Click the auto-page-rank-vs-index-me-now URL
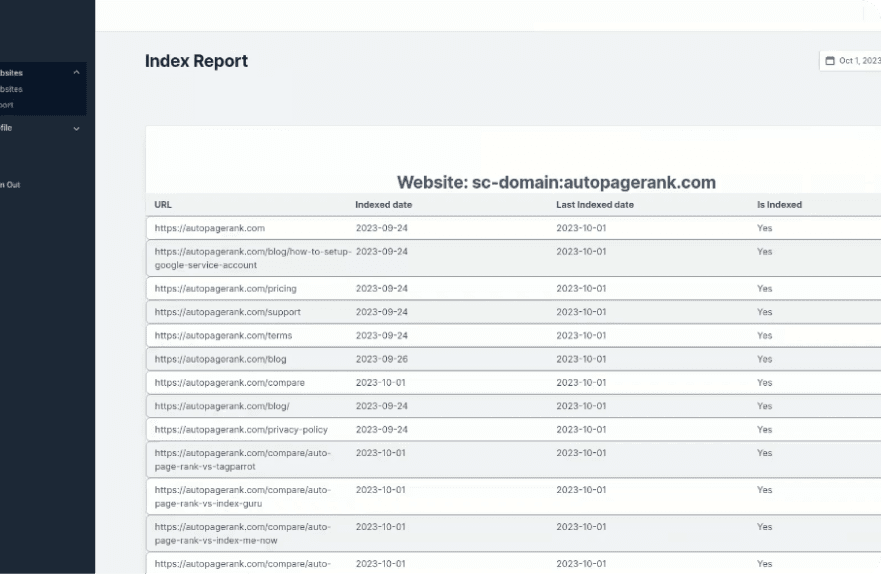 point(242,533)
